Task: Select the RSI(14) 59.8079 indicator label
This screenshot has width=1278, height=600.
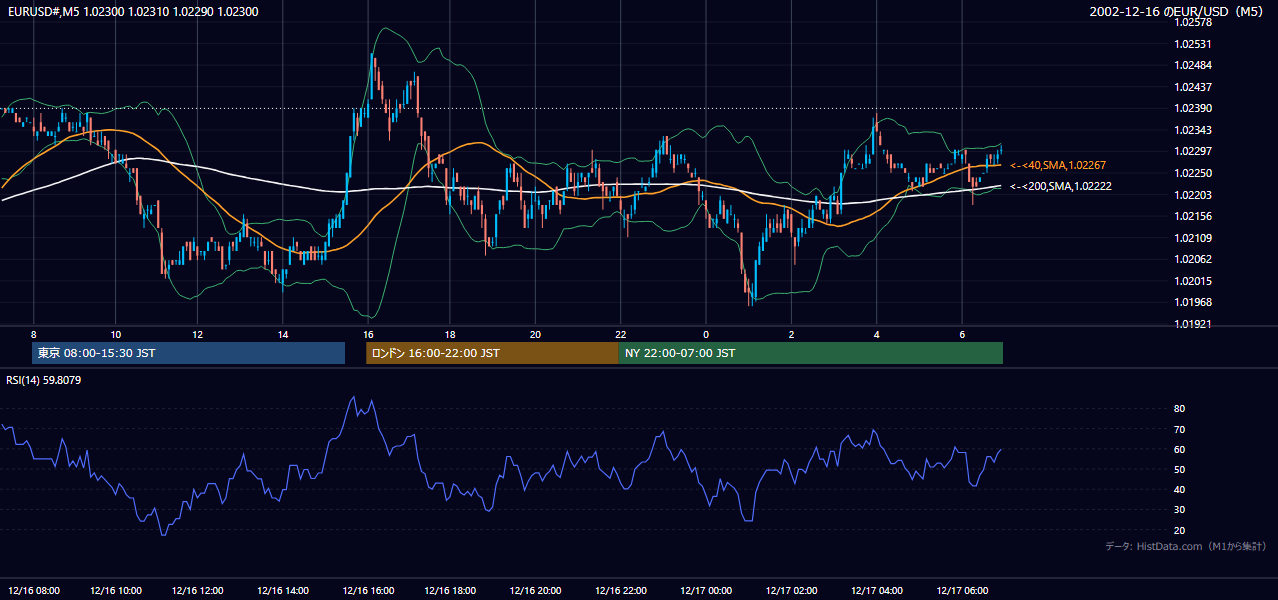Action: coord(44,380)
